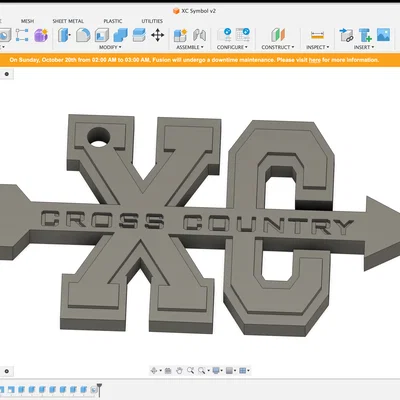Click the Configure table icon

point(243,35)
